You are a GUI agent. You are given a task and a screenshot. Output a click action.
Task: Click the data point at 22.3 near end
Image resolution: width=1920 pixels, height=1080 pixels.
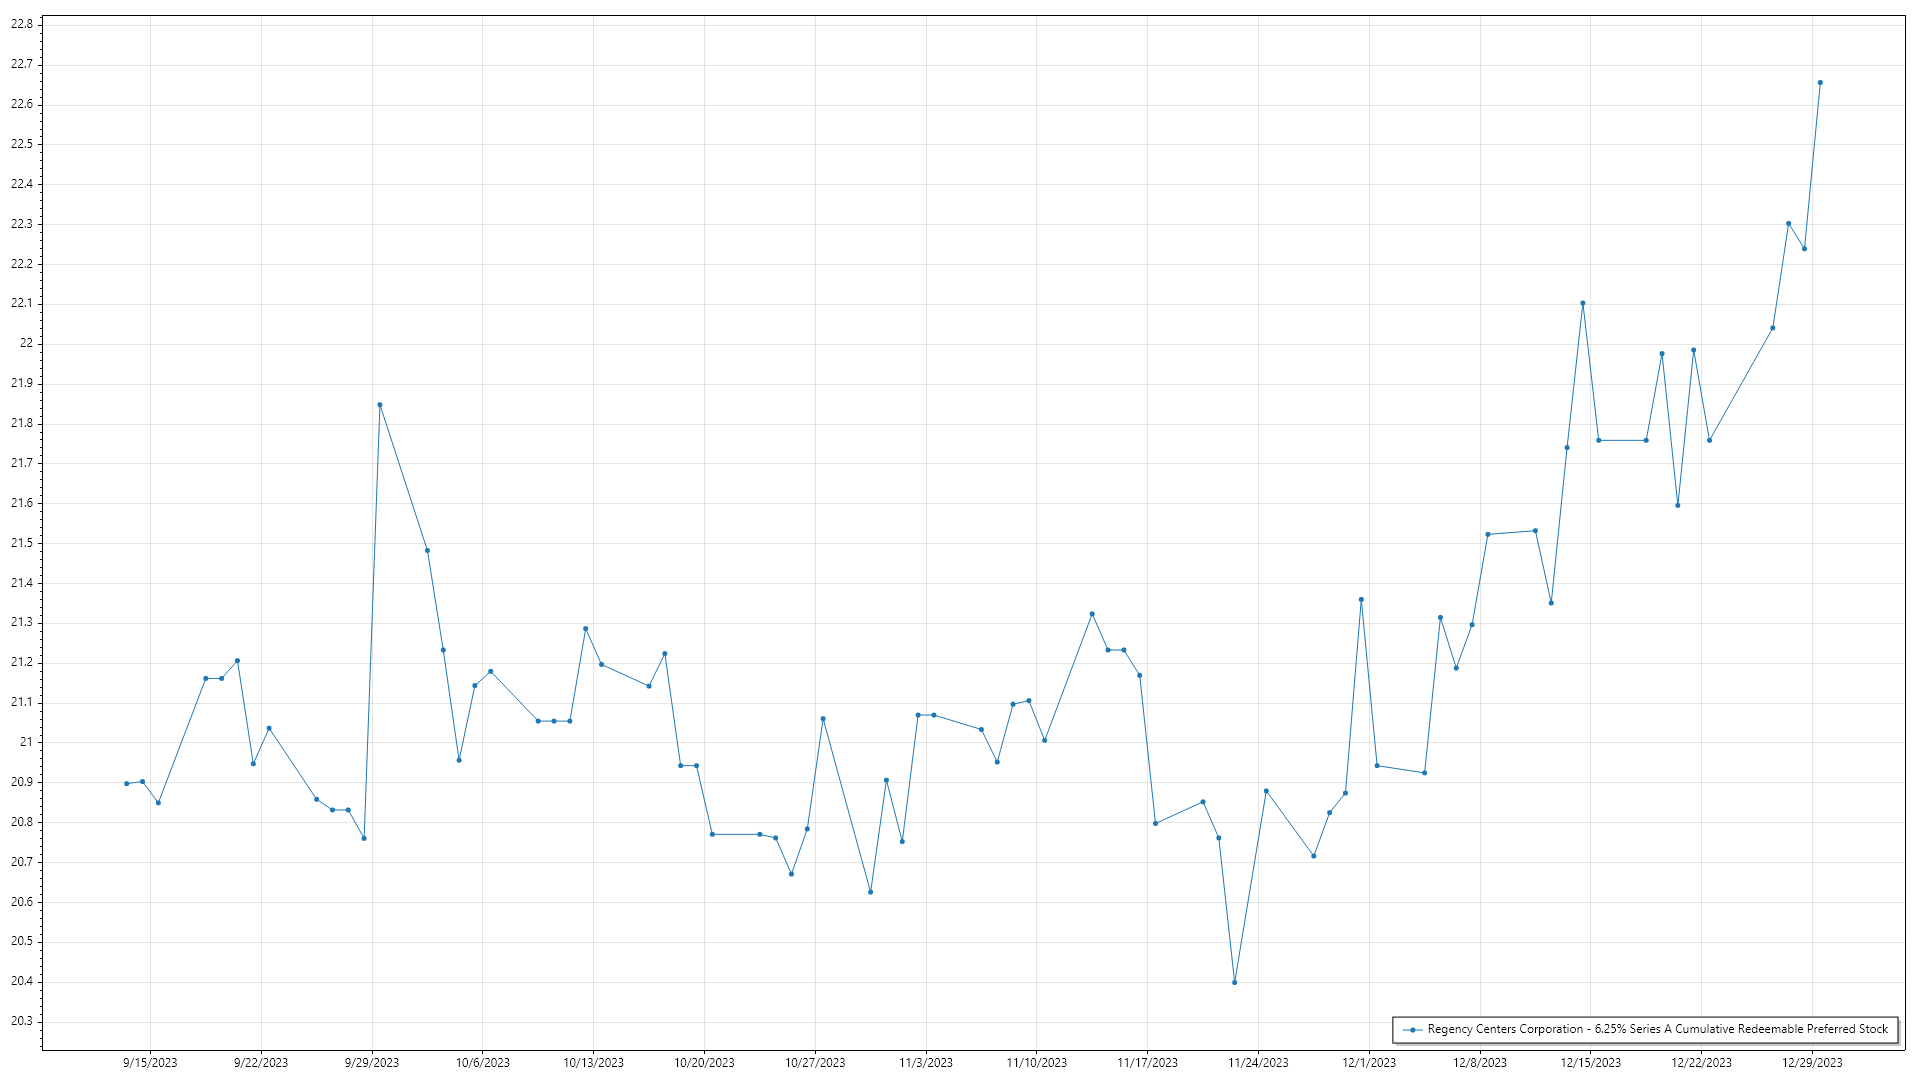(1789, 224)
